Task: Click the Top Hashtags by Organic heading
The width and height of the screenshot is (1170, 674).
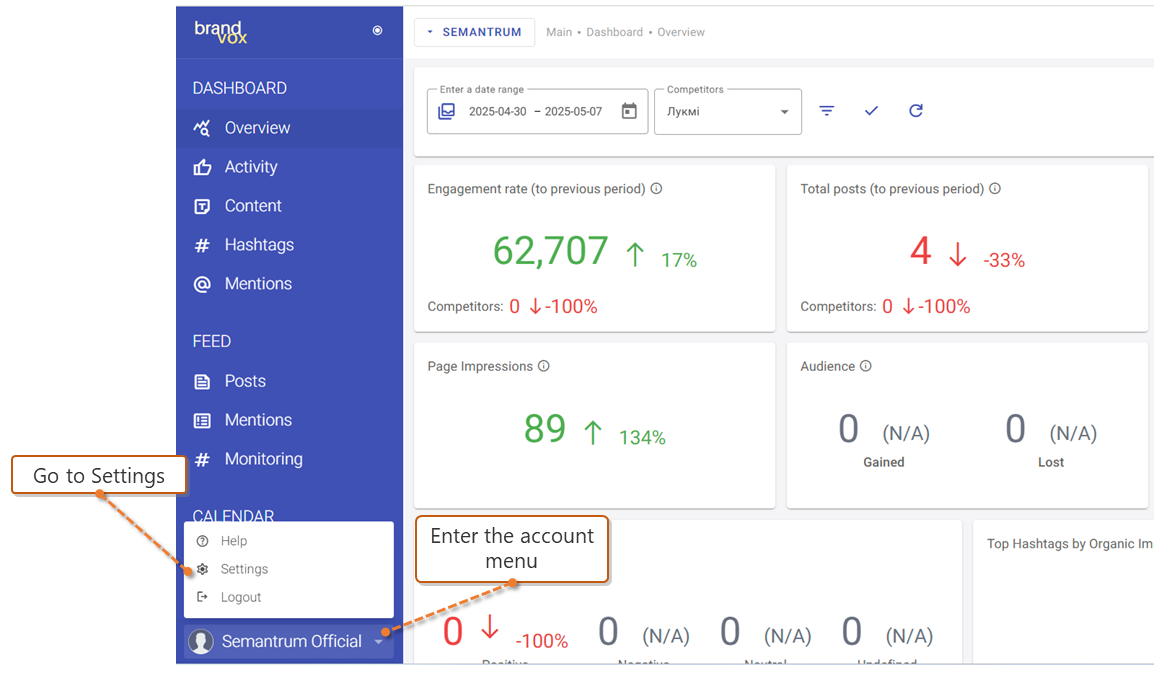Action: [x=1070, y=543]
